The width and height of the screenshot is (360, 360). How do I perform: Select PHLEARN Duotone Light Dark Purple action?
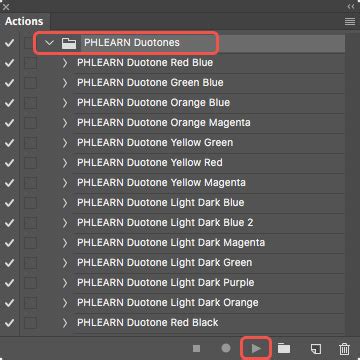[166, 283]
